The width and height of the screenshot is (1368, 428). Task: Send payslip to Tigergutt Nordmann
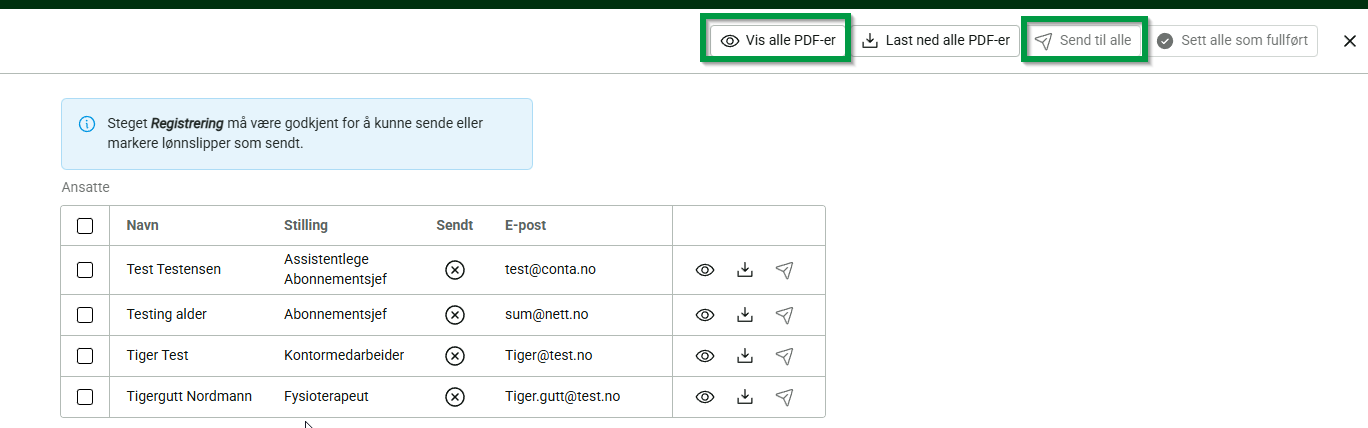(785, 397)
